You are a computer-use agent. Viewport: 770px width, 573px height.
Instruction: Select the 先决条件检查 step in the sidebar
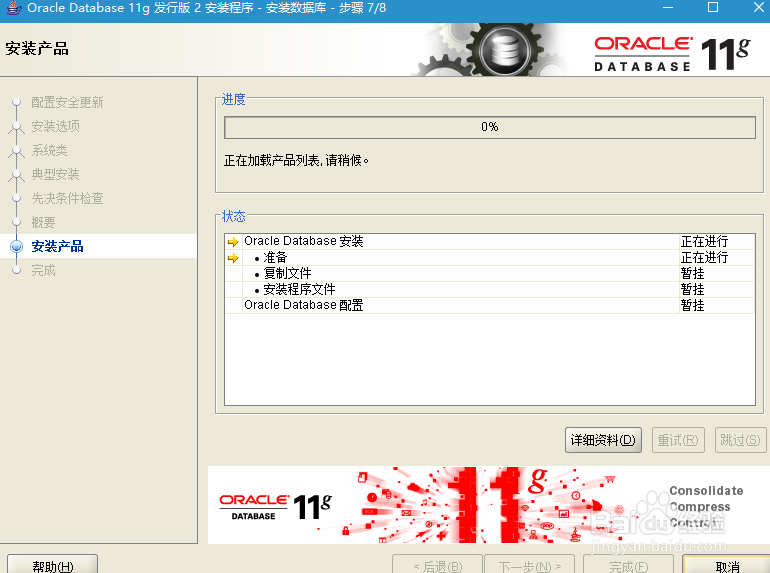(x=67, y=198)
